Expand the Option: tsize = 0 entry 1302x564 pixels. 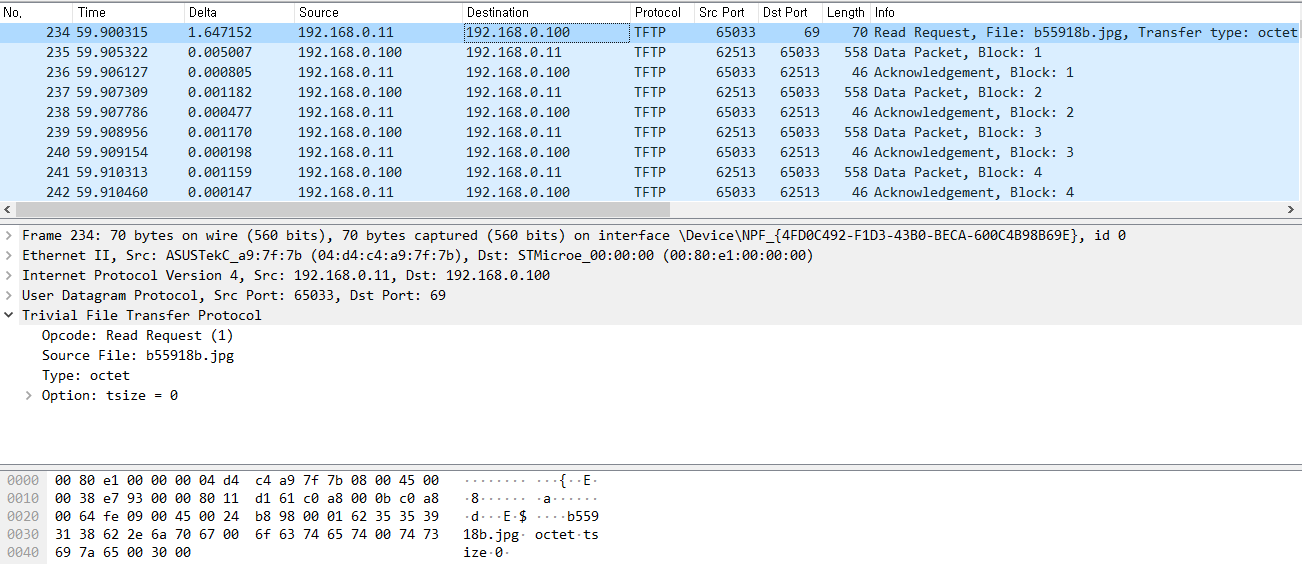[x=29, y=395]
